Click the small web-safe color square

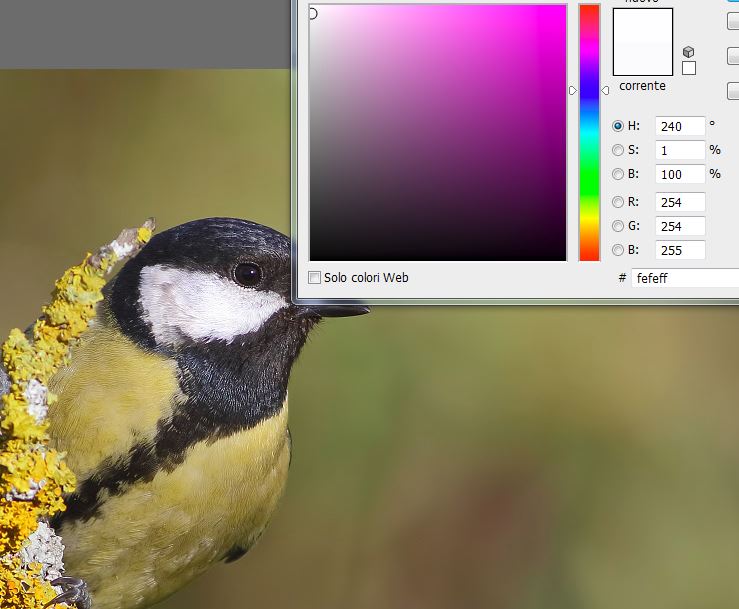point(689,68)
